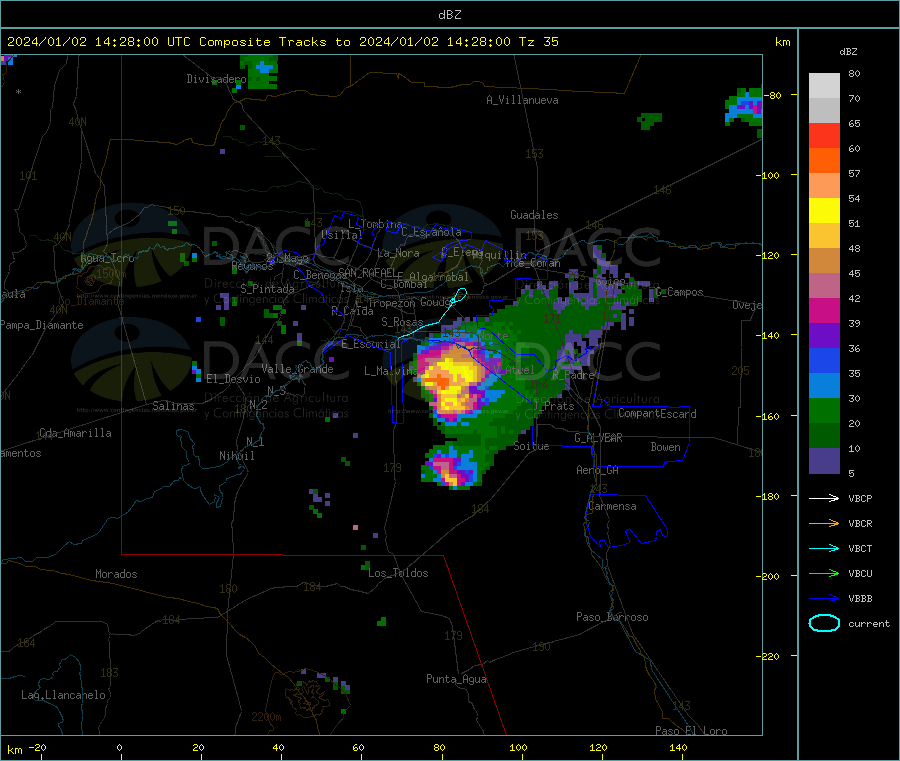This screenshot has height=761, width=900.
Task: Select the white 80 dBZ color swatch
Action: click(824, 86)
